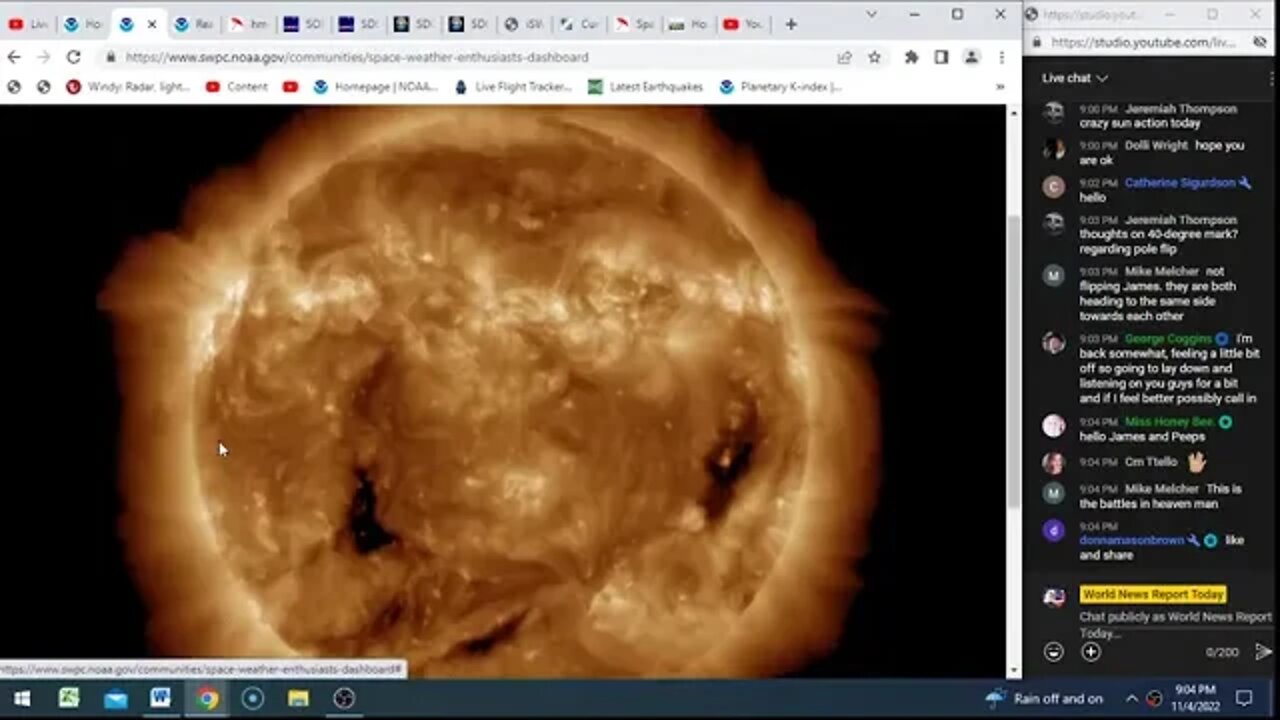Bookmark this page with star icon
This screenshot has height=720, width=1280.
coord(874,57)
